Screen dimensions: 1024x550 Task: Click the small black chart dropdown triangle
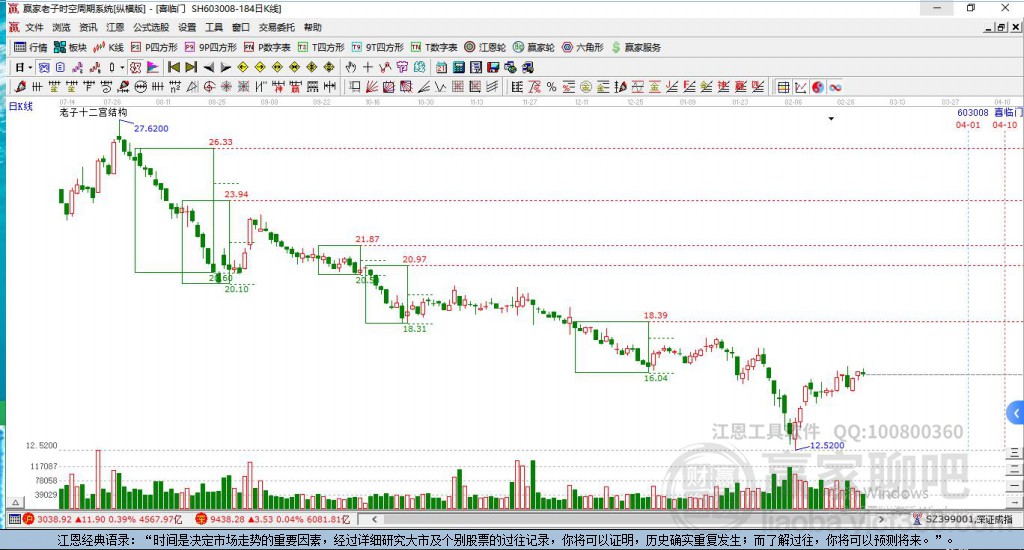click(x=831, y=119)
